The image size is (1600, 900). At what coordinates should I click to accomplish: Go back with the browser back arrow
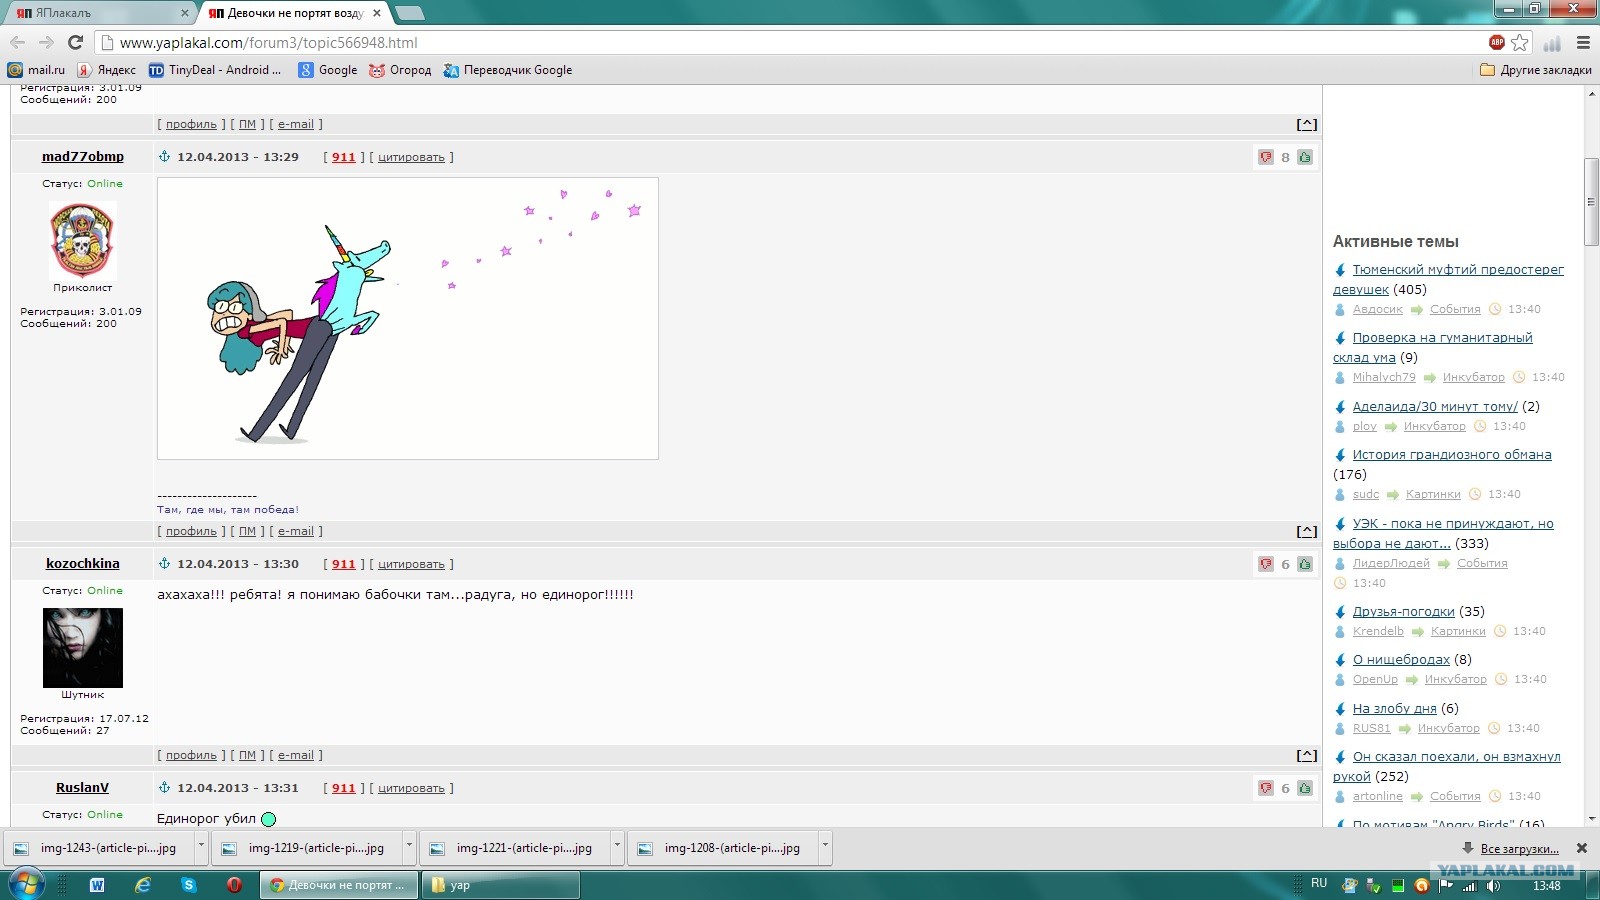(17, 42)
